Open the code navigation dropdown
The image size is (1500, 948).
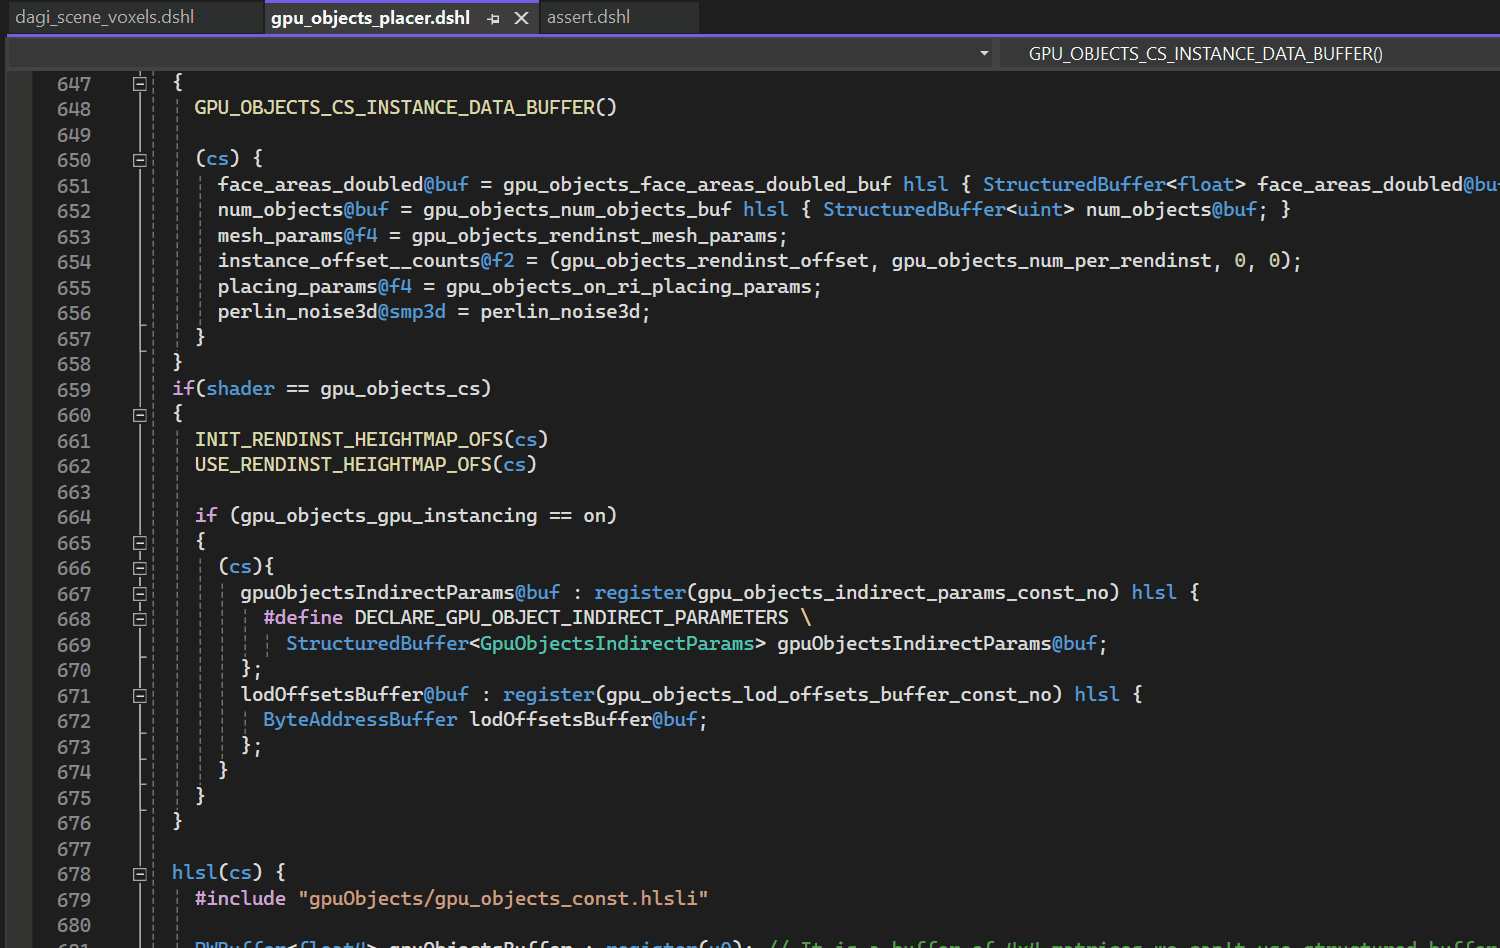983,53
